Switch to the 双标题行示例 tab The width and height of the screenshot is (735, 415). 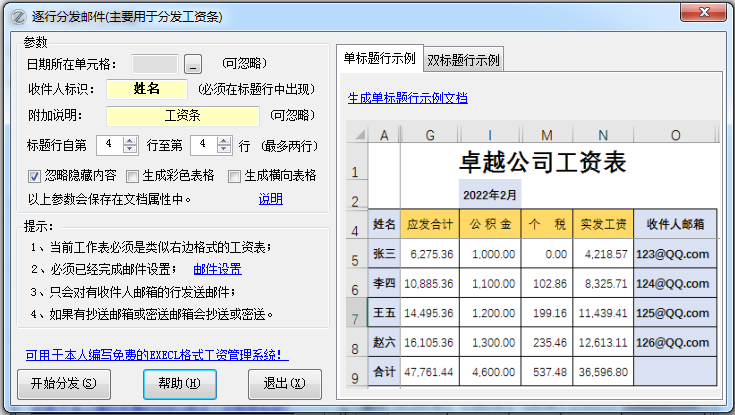point(464,59)
